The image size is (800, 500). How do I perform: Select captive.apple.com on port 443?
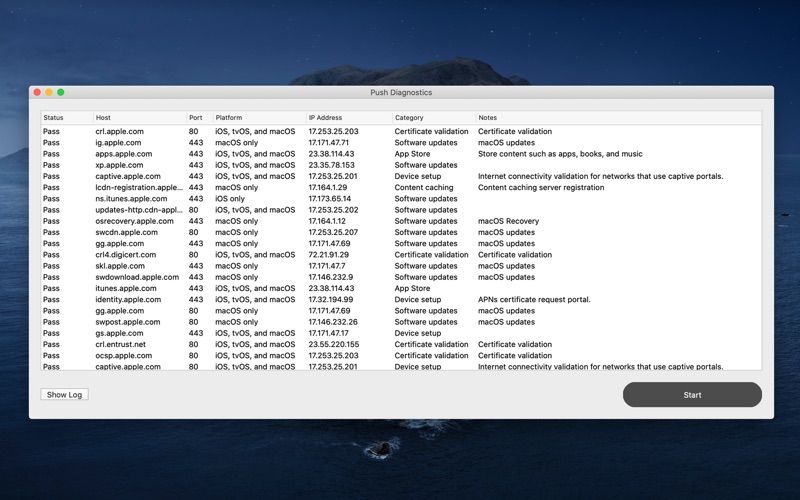pos(128,176)
